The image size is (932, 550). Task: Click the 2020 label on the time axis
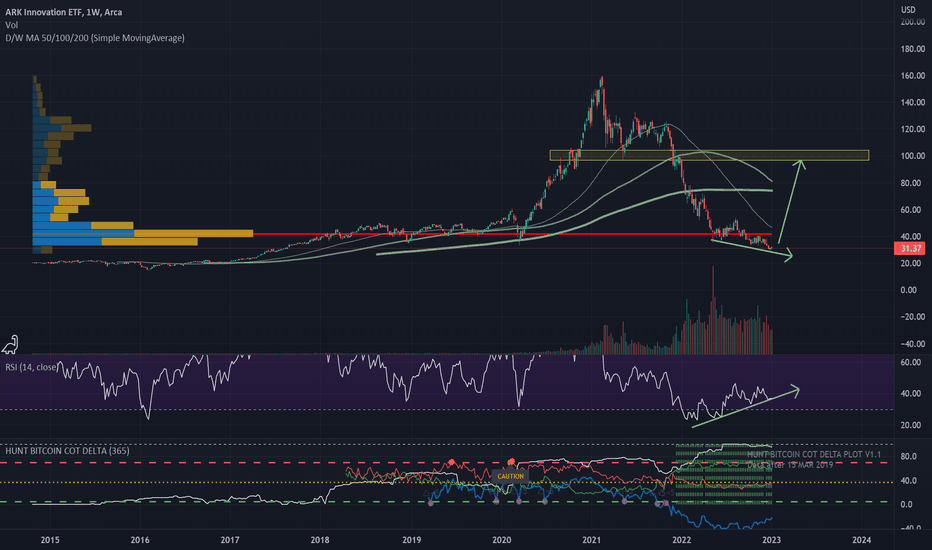(502, 540)
